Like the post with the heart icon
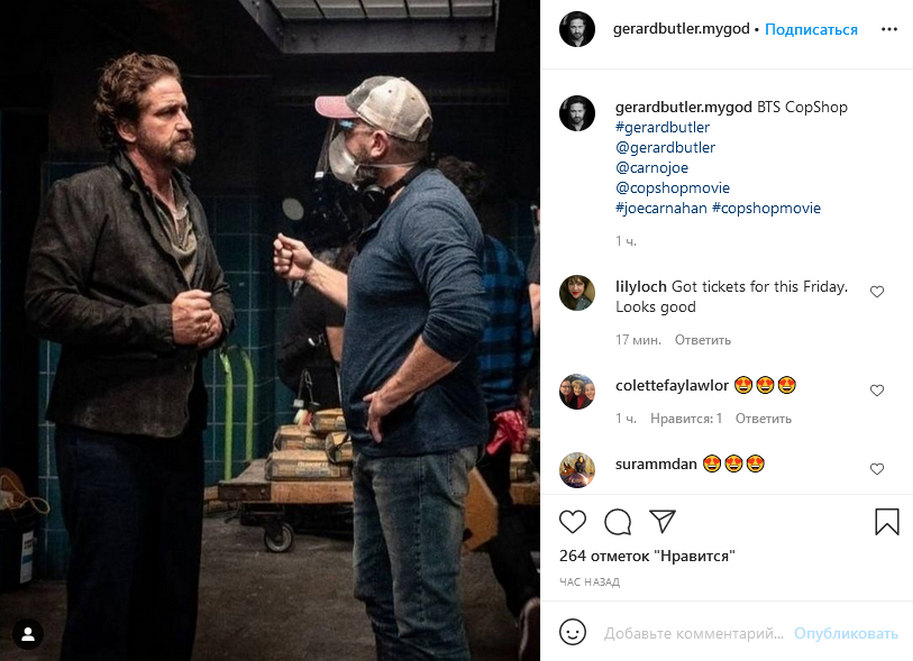Image resolution: width=913 pixels, height=661 pixels. [572, 521]
